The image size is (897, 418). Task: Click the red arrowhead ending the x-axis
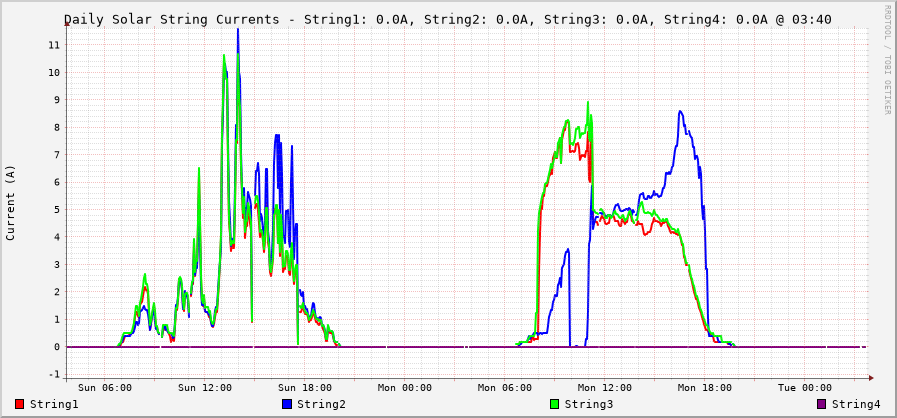[871, 378]
